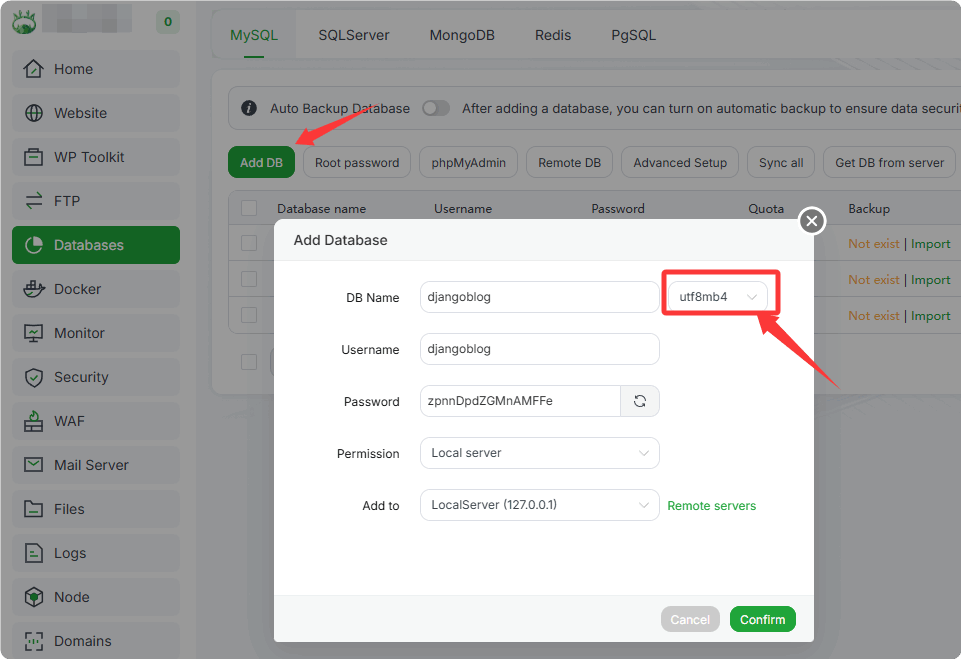Image resolution: width=961 pixels, height=659 pixels.
Task: Confirm adding the database
Action: pos(762,619)
